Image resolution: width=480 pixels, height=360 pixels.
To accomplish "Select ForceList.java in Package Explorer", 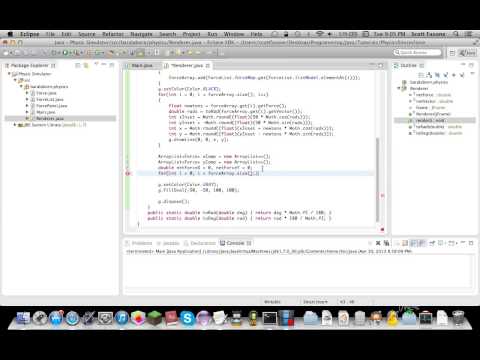I will click(x=50, y=99).
